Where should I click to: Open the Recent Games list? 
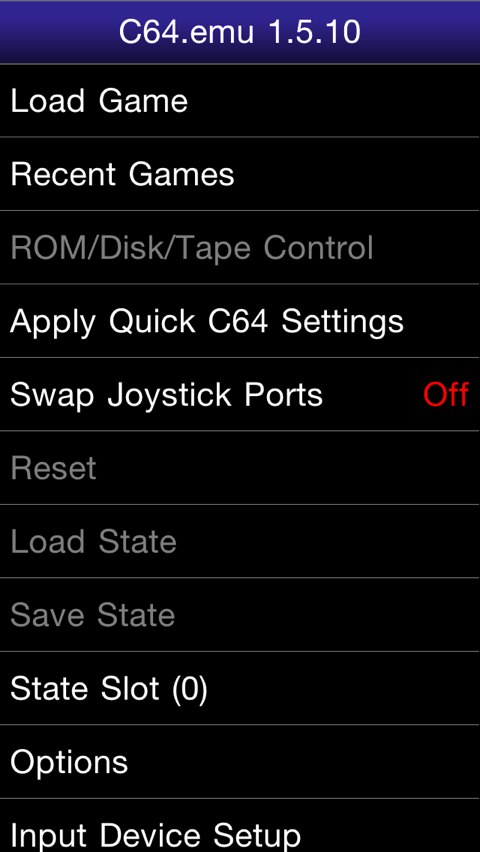pyautogui.click(x=240, y=174)
